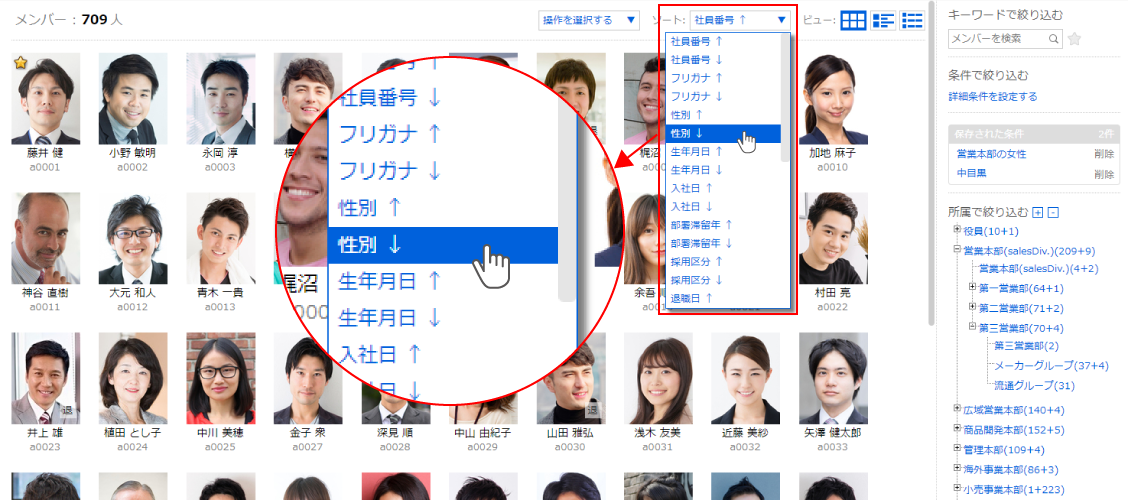Expand the 第一営業部(64+1) node
The image size is (1128, 500).
[x=973, y=287]
